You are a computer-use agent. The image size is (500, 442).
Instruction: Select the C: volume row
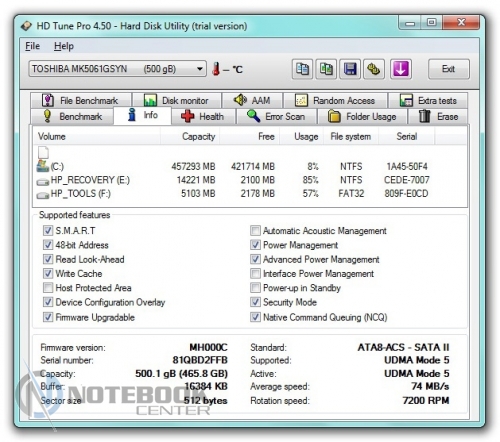tap(249, 166)
